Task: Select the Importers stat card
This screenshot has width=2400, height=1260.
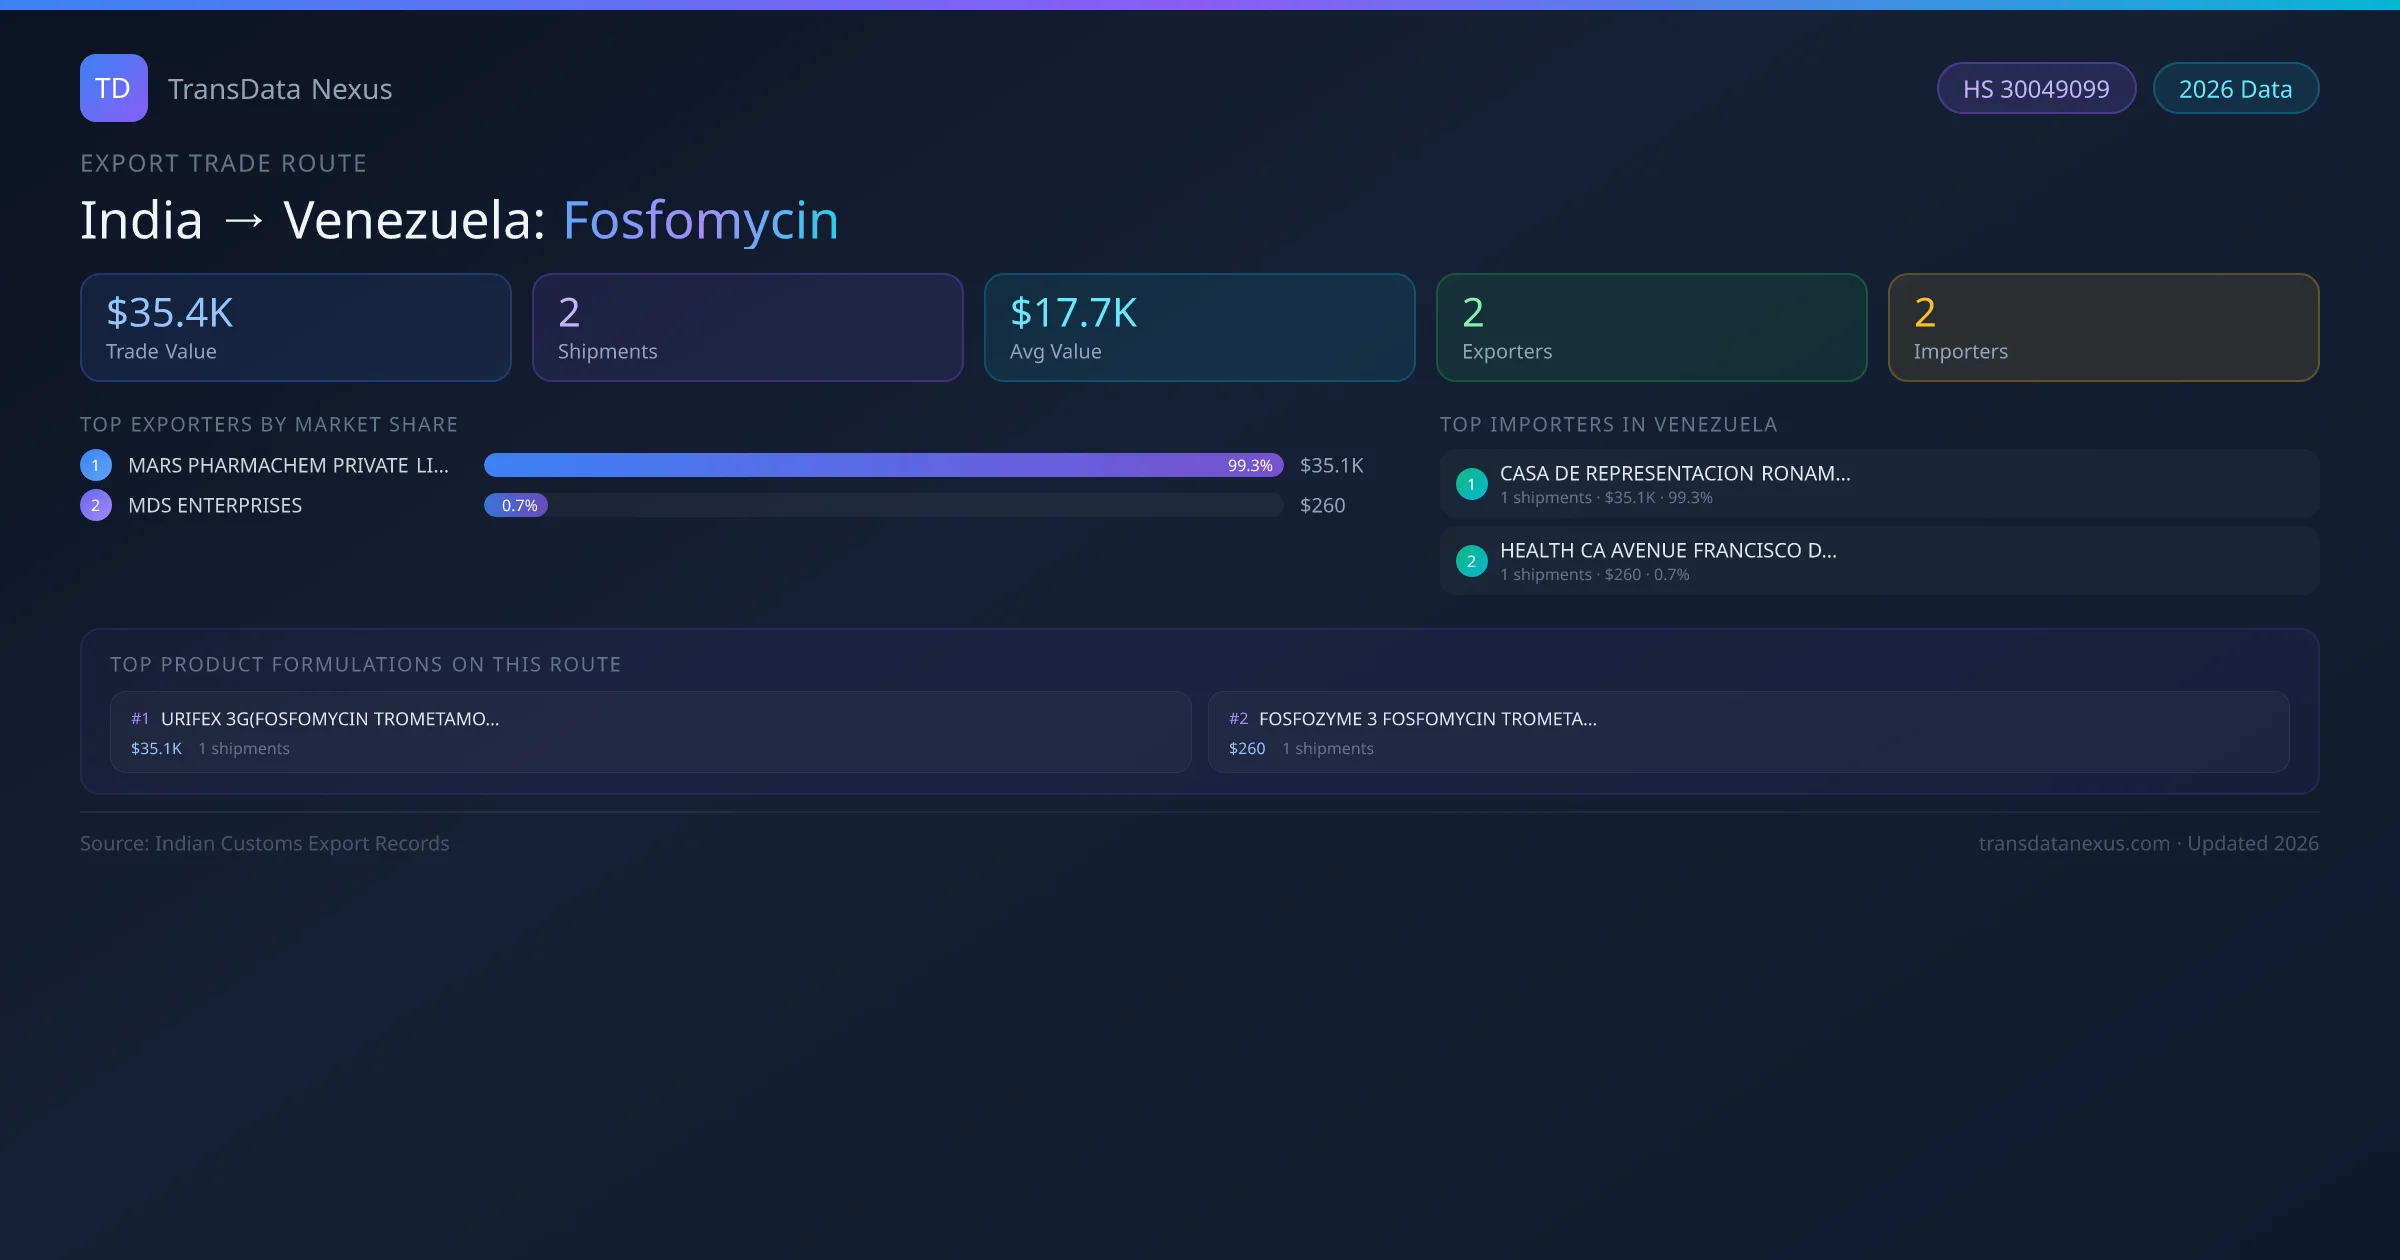Action: 2103,328
